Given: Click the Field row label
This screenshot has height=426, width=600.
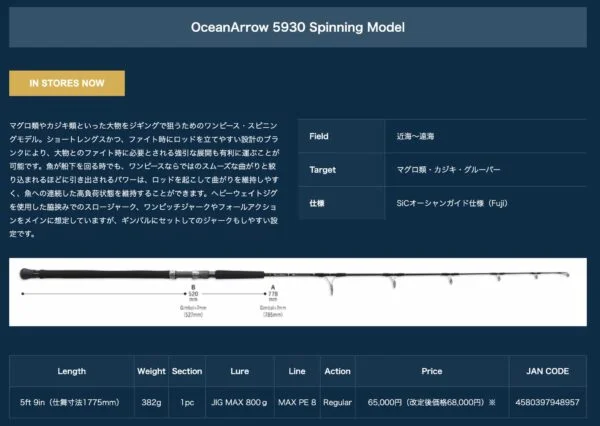Looking at the screenshot, I should pyautogui.click(x=319, y=136).
